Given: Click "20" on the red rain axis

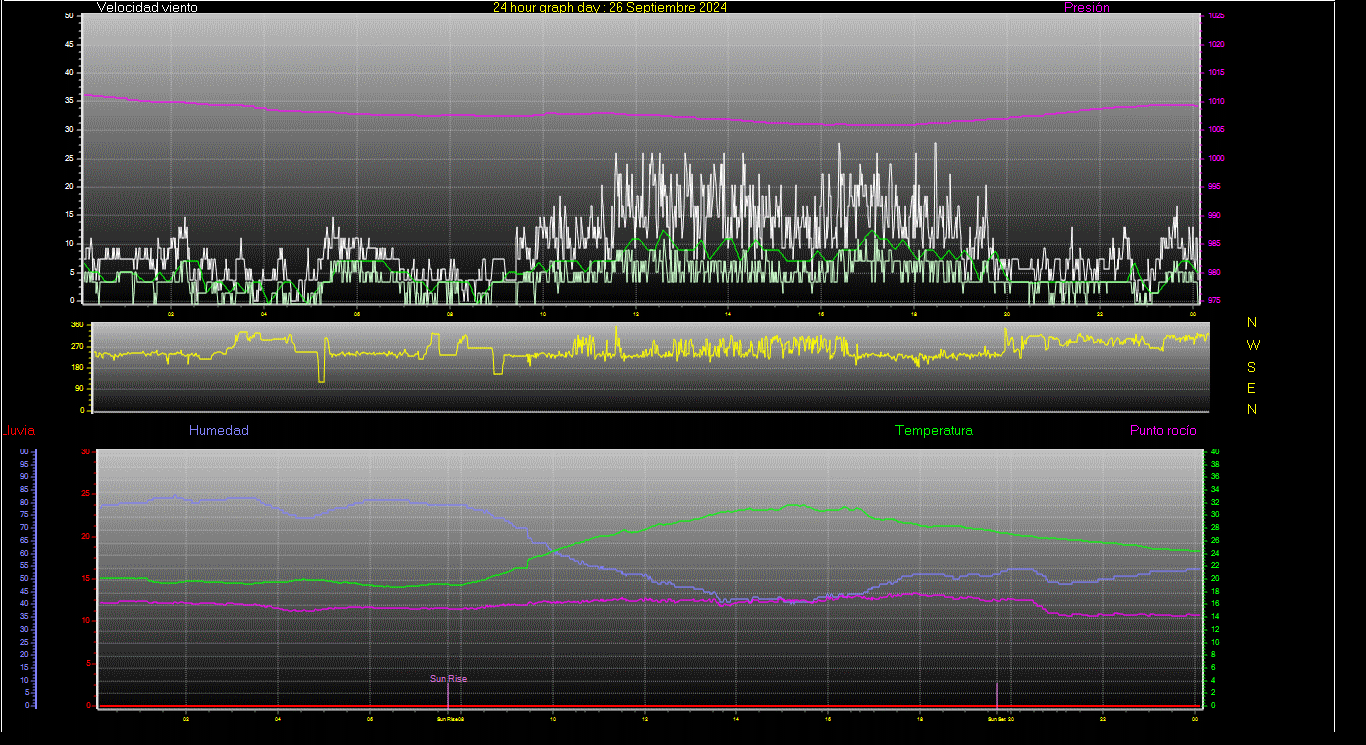Looking at the screenshot, I should [x=86, y=536].
